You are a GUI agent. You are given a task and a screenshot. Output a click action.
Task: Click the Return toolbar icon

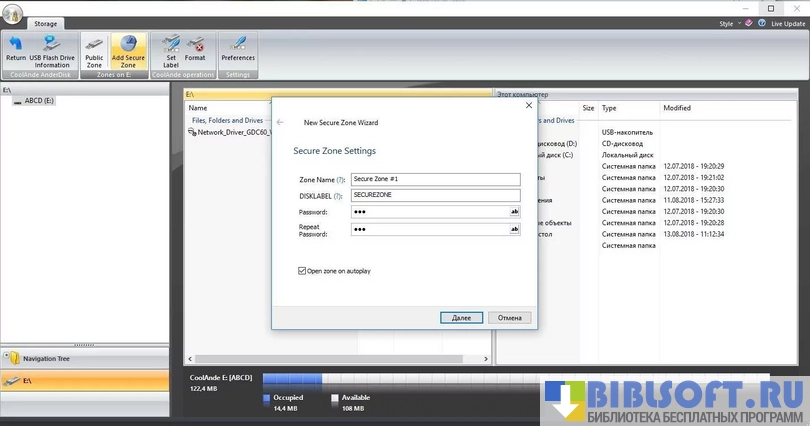(16, 48)
